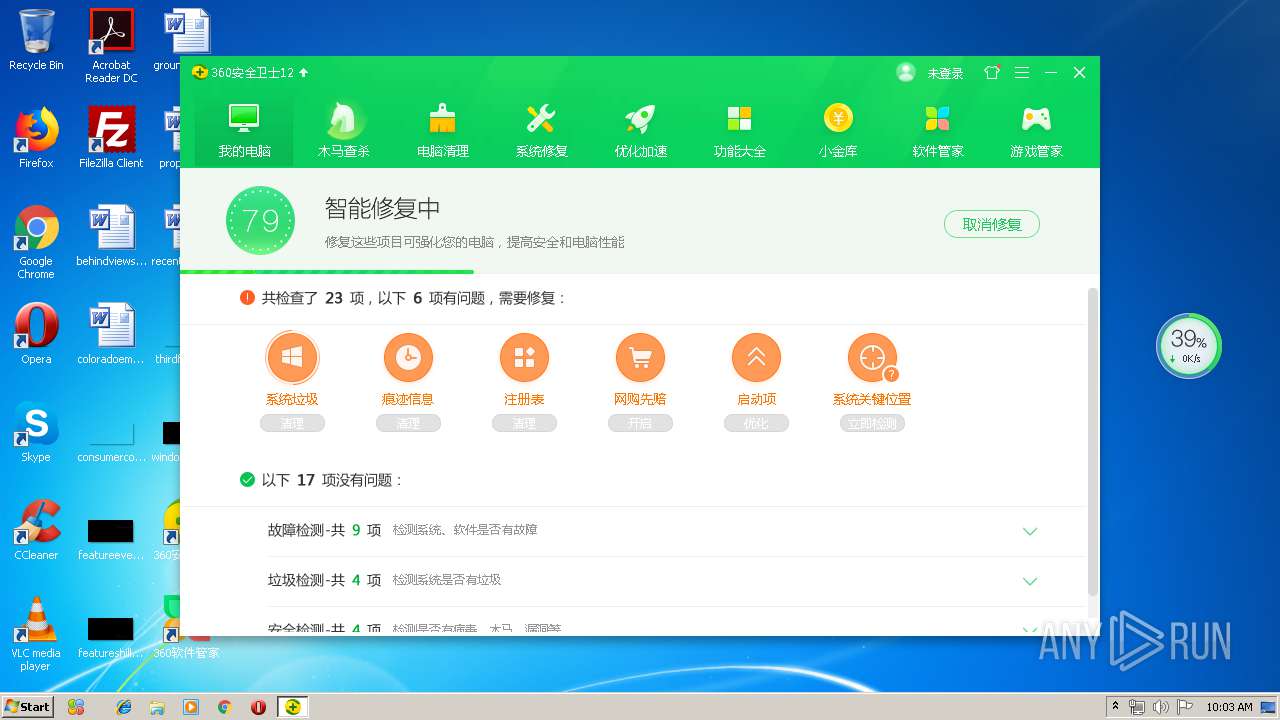Click the Start button
The image size is (1280, 720).
pos(27,706)
